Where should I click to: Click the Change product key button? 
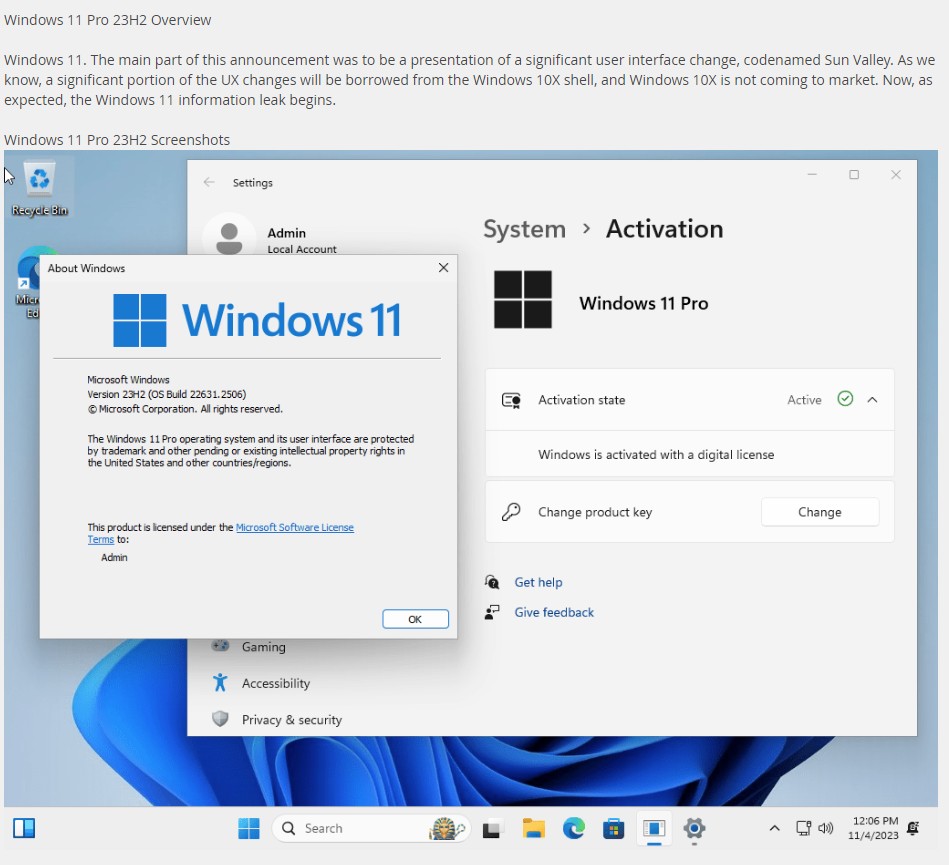point(819,512)
